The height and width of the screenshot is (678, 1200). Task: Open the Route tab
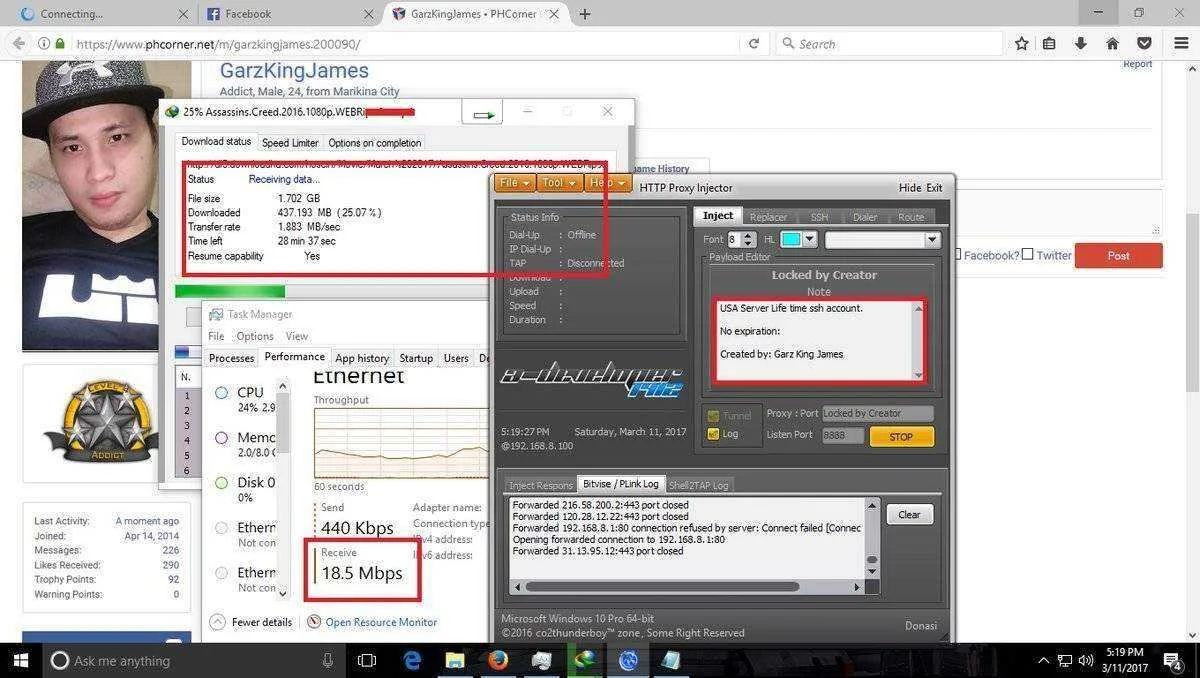coord(911,216)
